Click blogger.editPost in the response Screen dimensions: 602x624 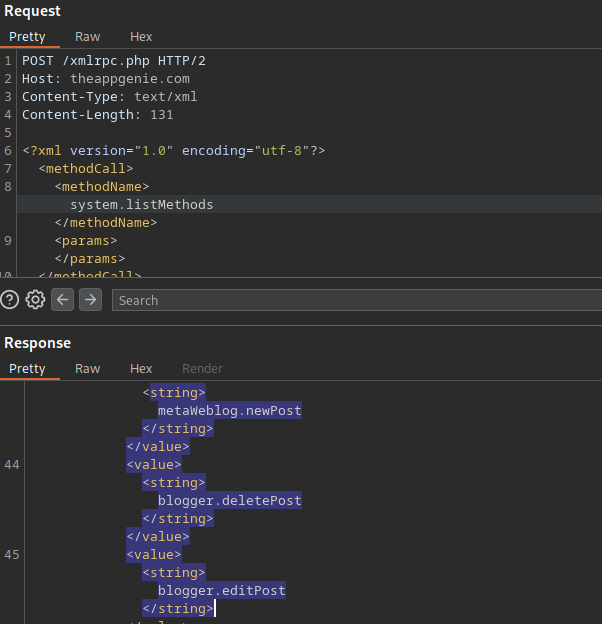pyautogui.click(x=222, y=590)
